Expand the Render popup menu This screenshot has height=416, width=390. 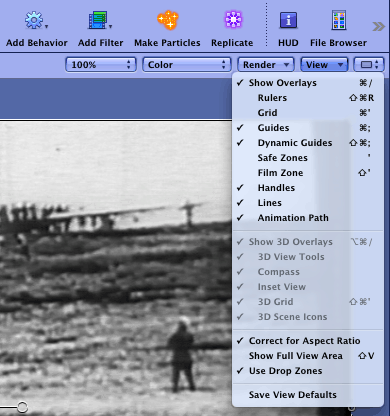click(266, 64)
